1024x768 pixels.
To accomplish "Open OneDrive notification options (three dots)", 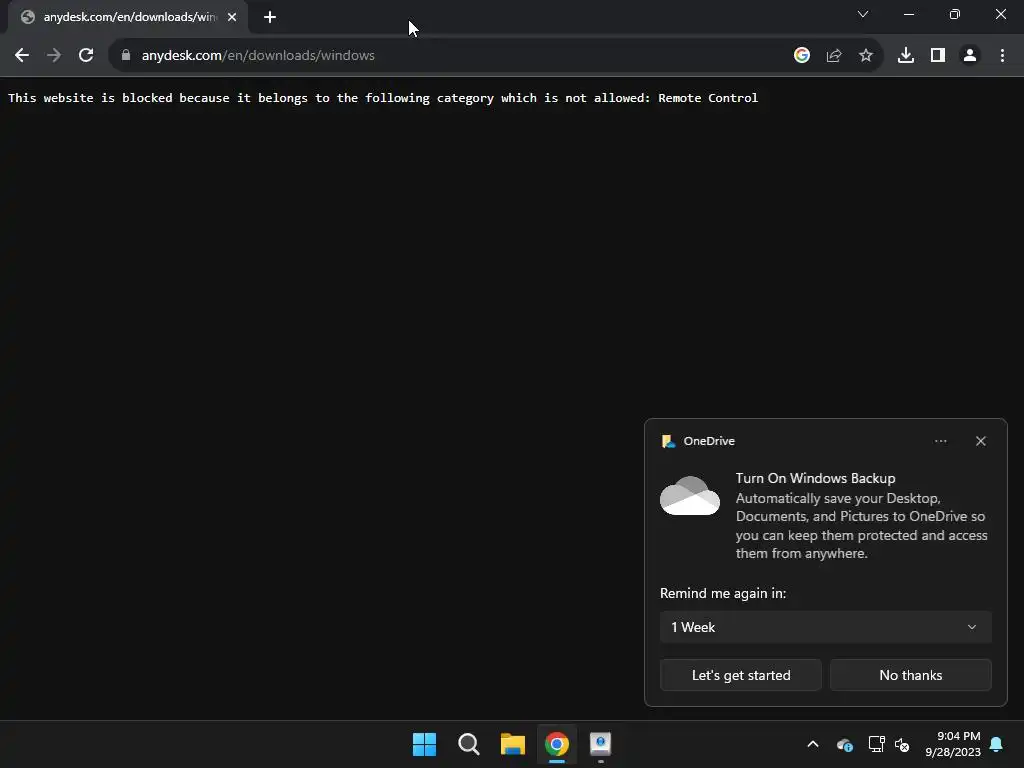I will [940, 441].
